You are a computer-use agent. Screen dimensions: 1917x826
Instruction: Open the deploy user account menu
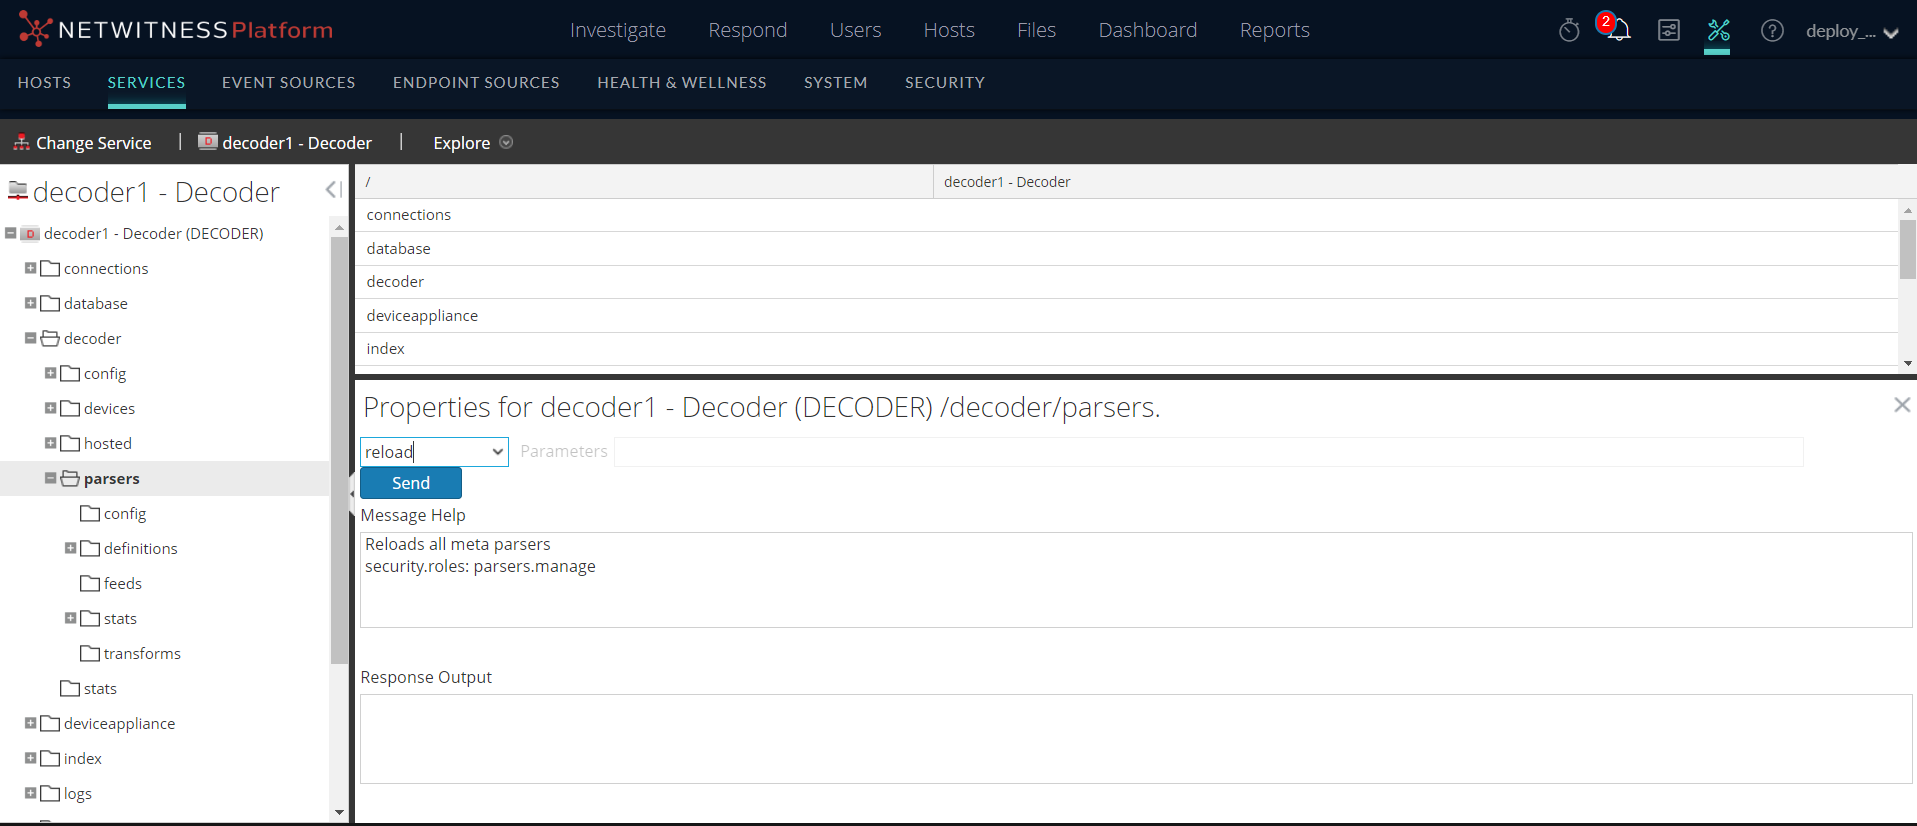tap(1851, 31)
